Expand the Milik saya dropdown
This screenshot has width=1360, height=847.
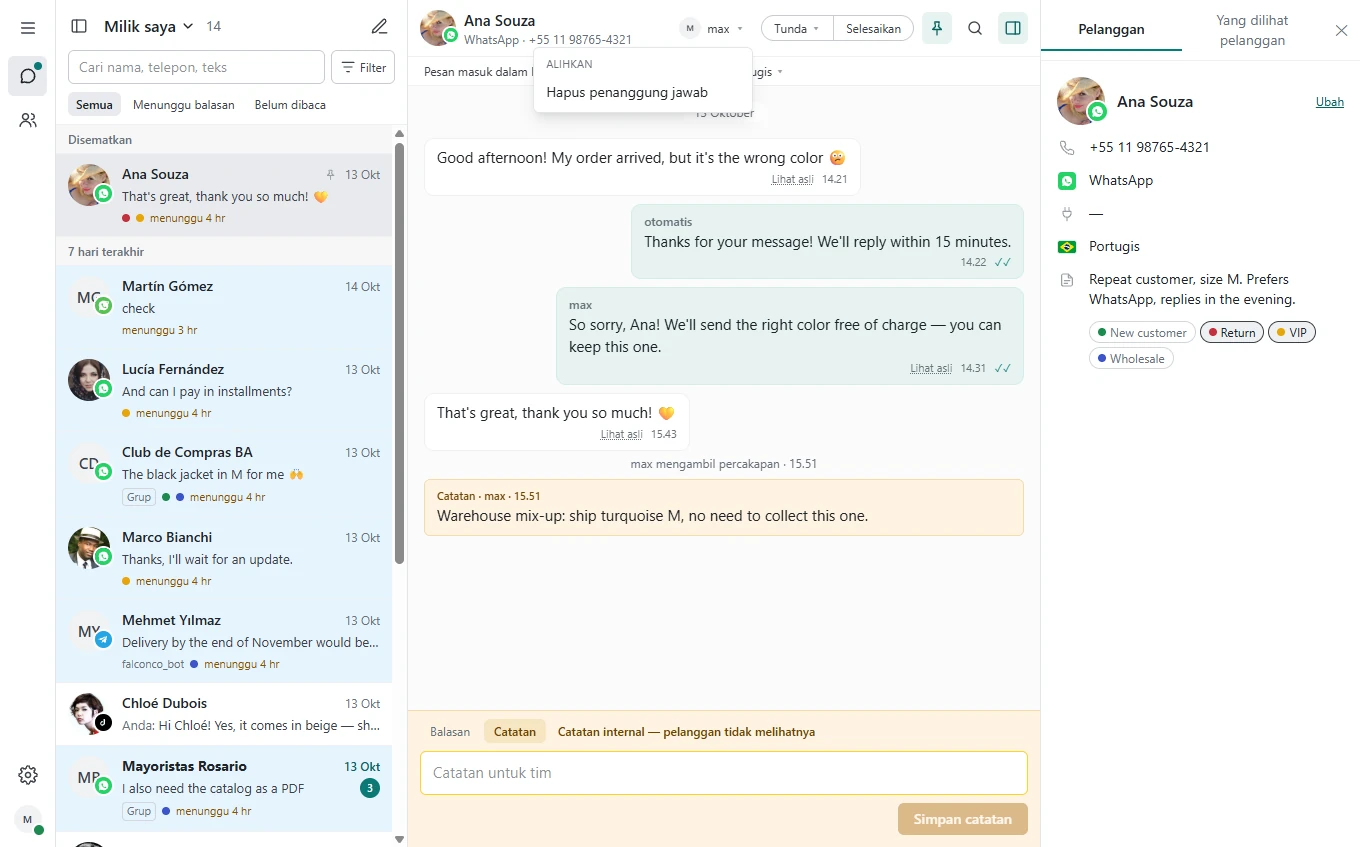click(149, 27)
